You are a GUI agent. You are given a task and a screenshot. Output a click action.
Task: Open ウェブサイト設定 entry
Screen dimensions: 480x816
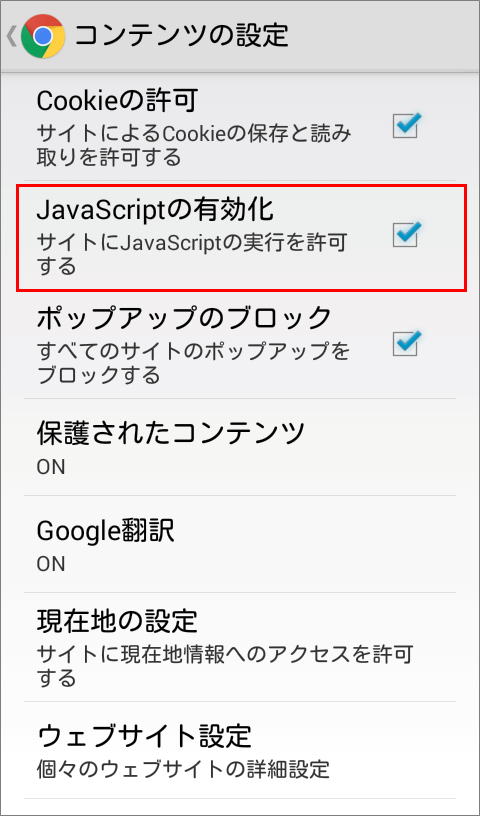pyautogui.click(x=240, y=750)
